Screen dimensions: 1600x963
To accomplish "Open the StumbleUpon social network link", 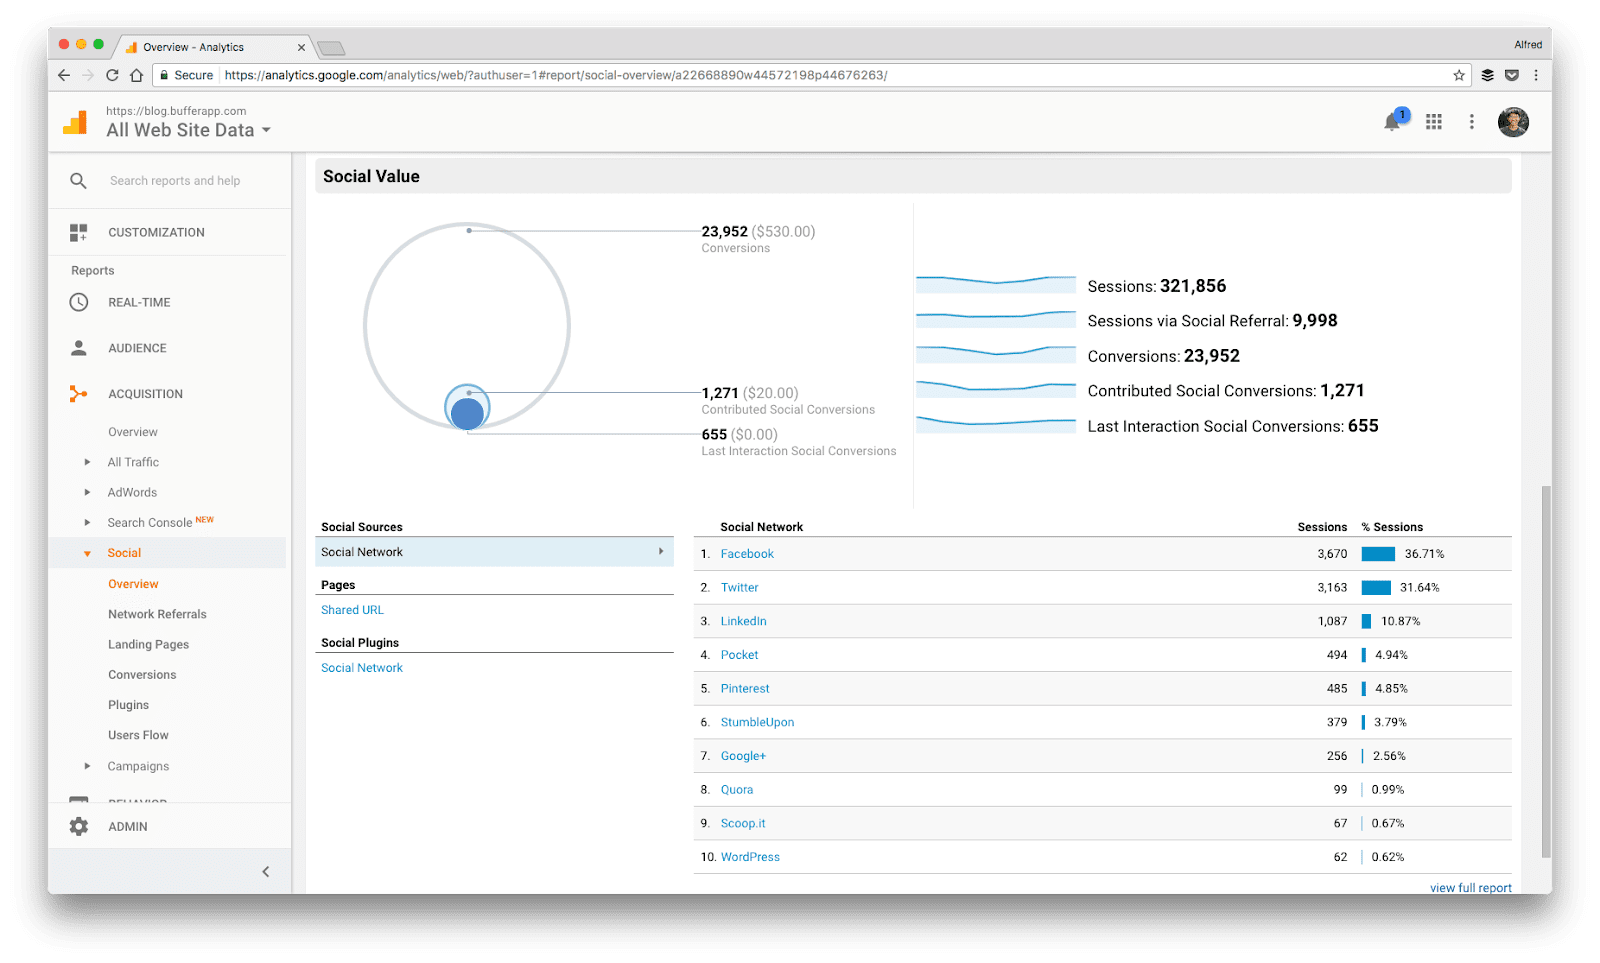I will coord(757,722).
